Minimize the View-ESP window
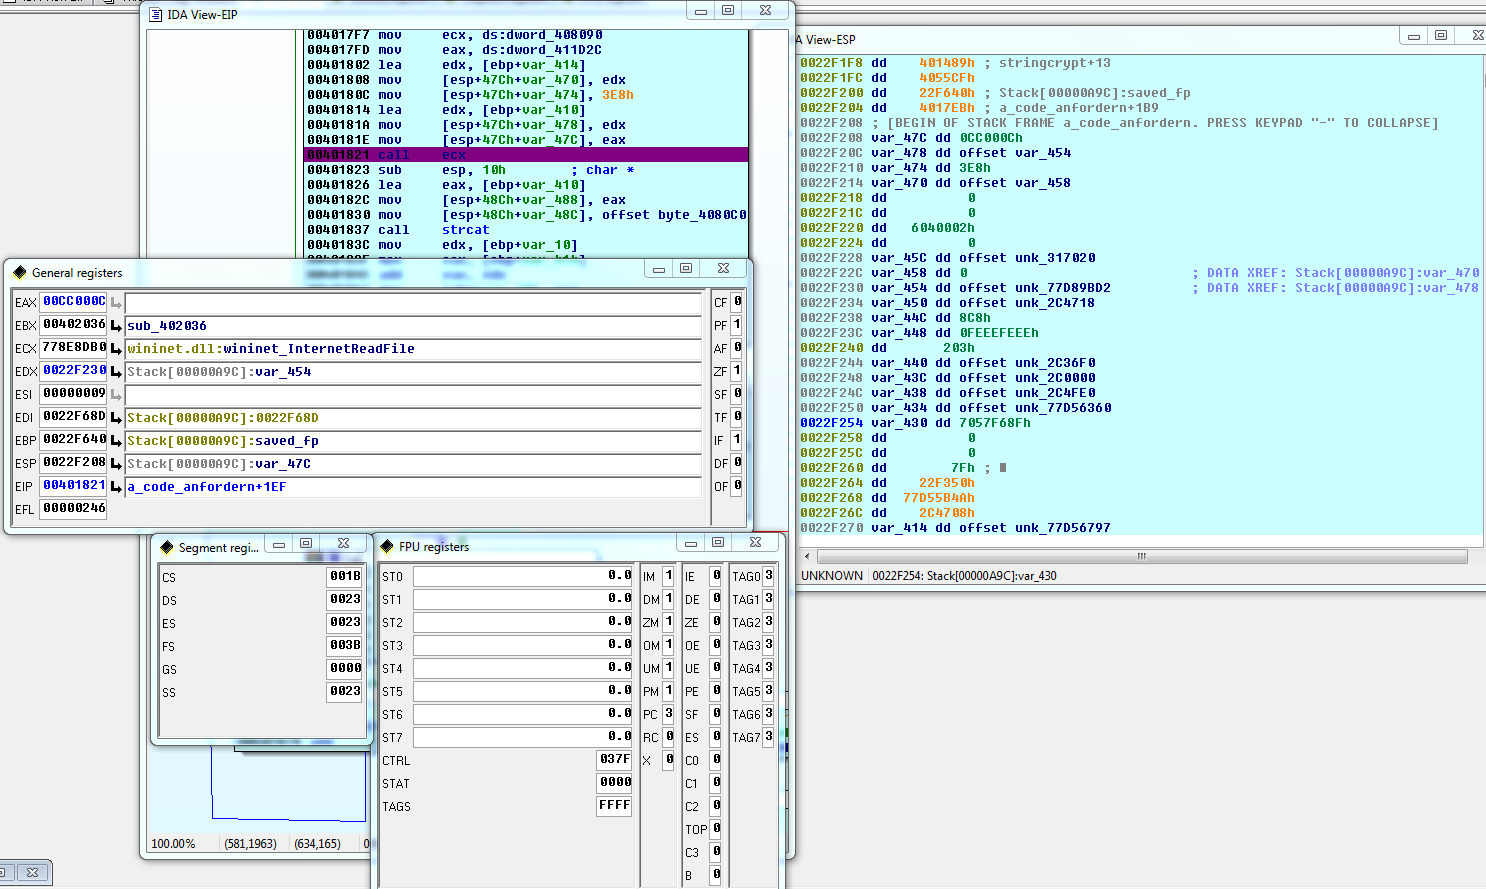Viewport: 1486px width, 889px height. point(1414,36)
